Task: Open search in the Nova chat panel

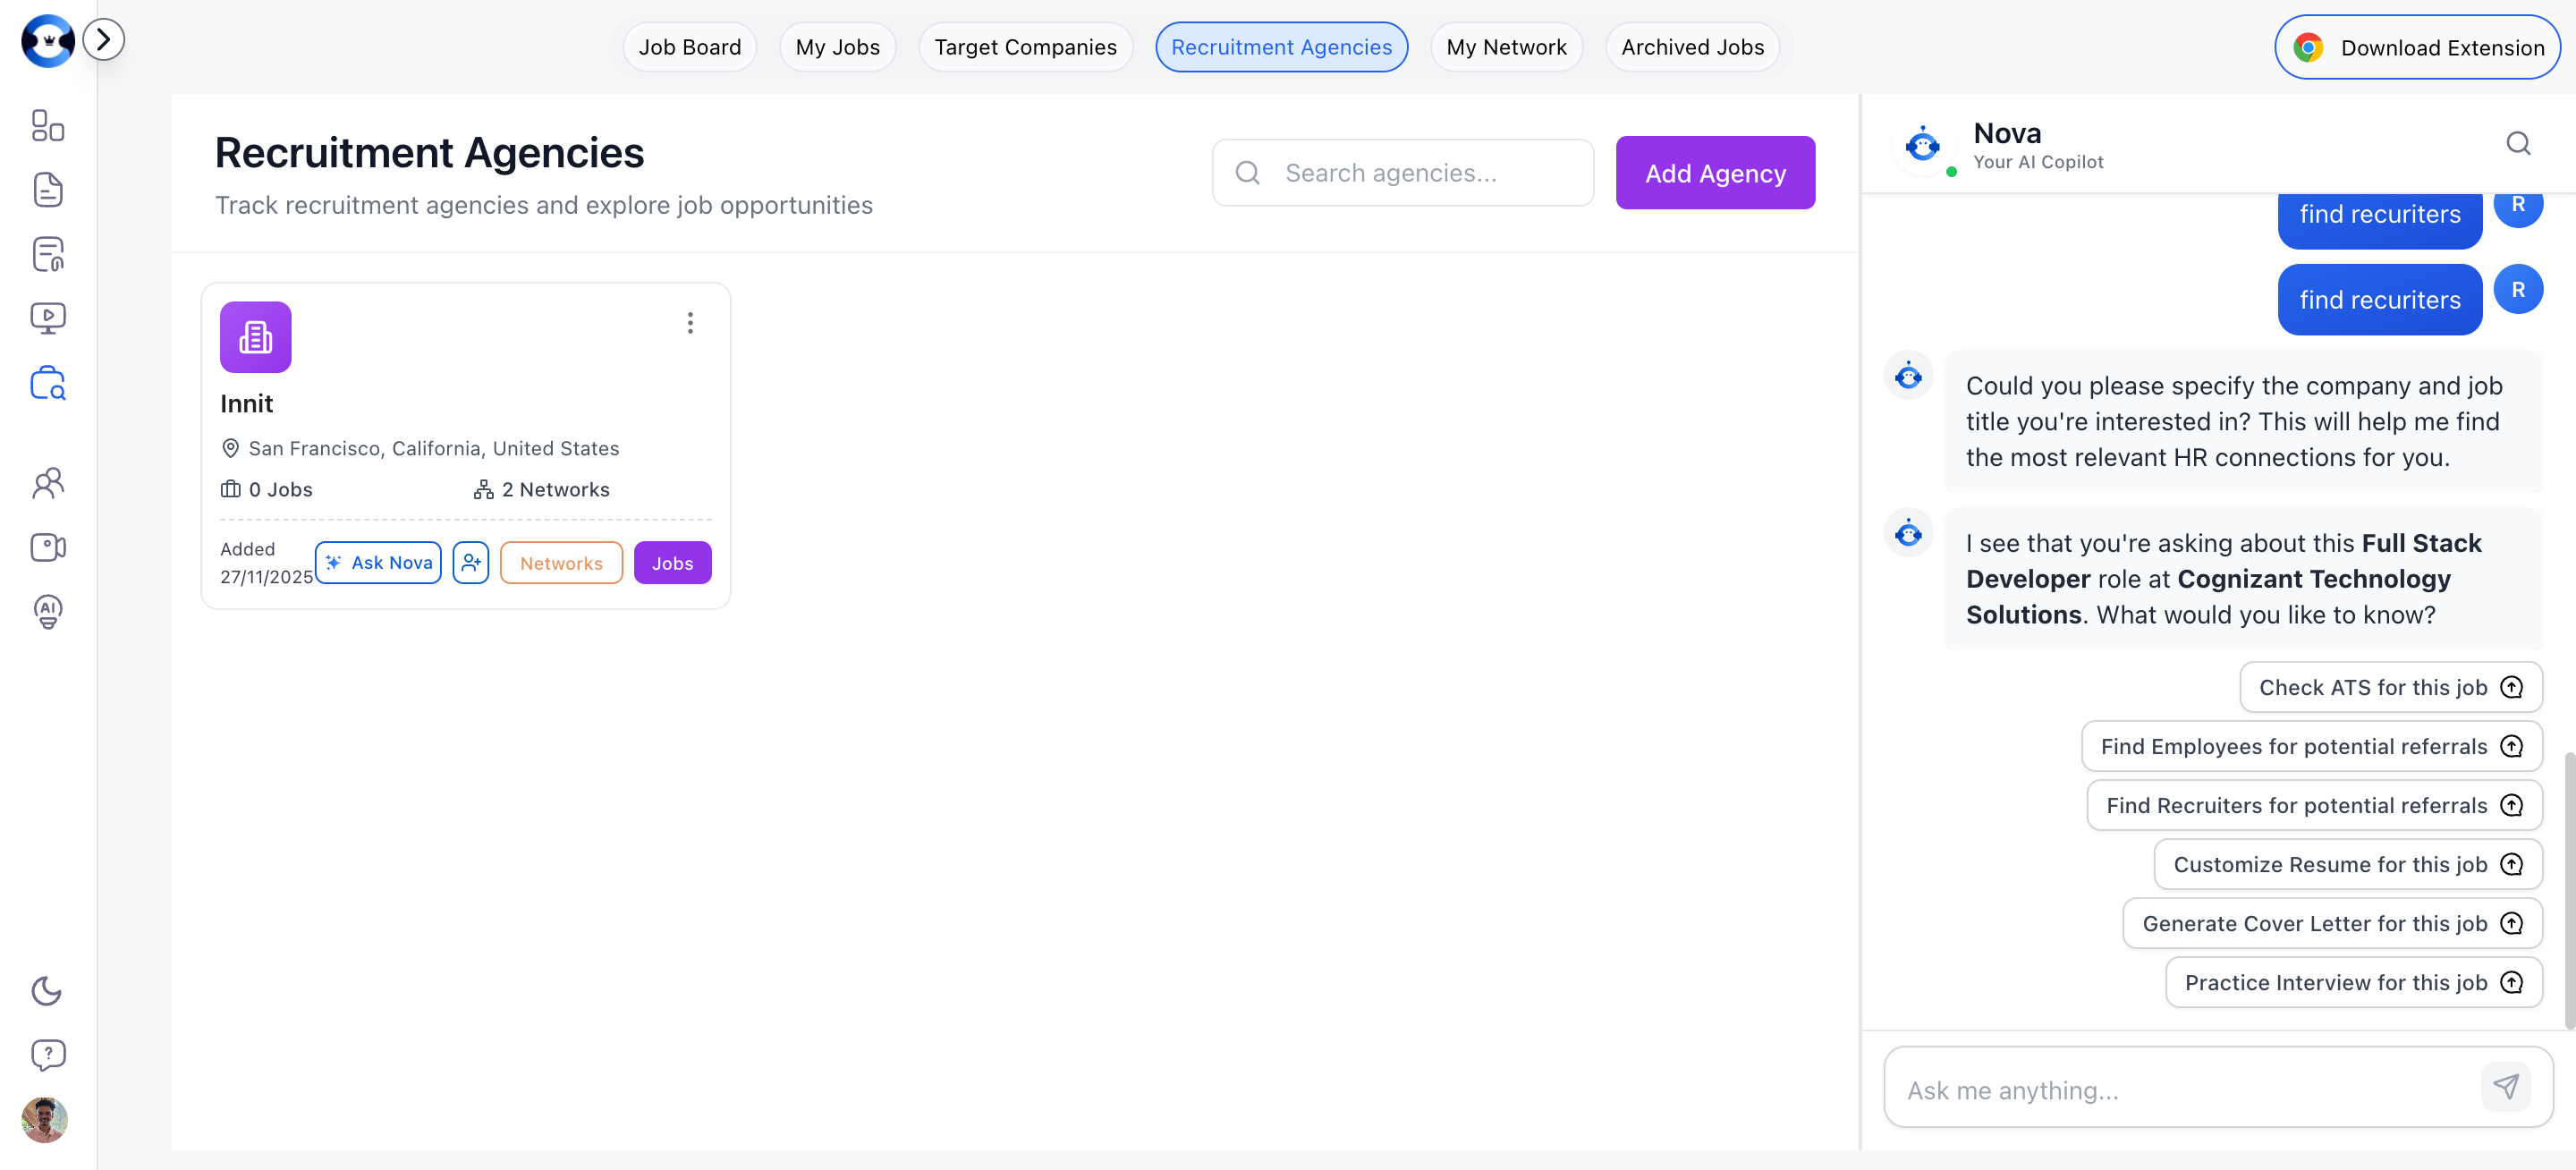Action: click(x=2519, y=143)
